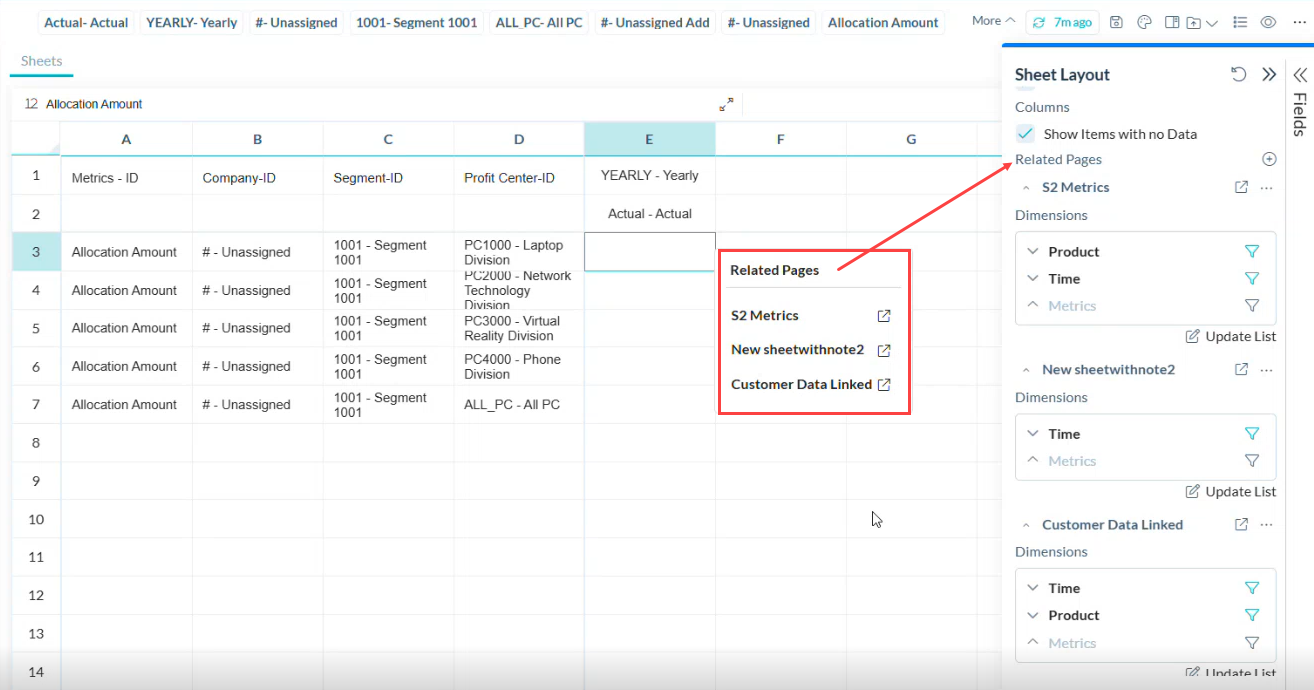Collapse the S2 Metrics related page section
The image size is (1314, 690).
(1026, 187)
